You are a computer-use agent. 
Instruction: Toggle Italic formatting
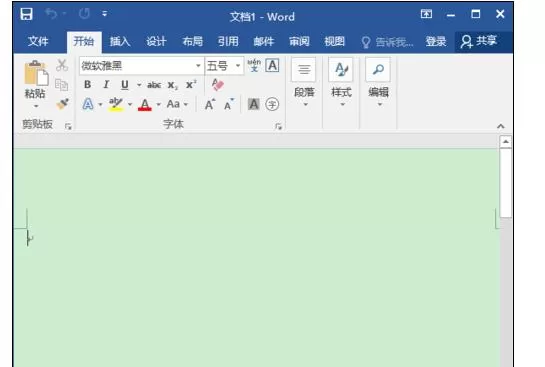(106, 84)
